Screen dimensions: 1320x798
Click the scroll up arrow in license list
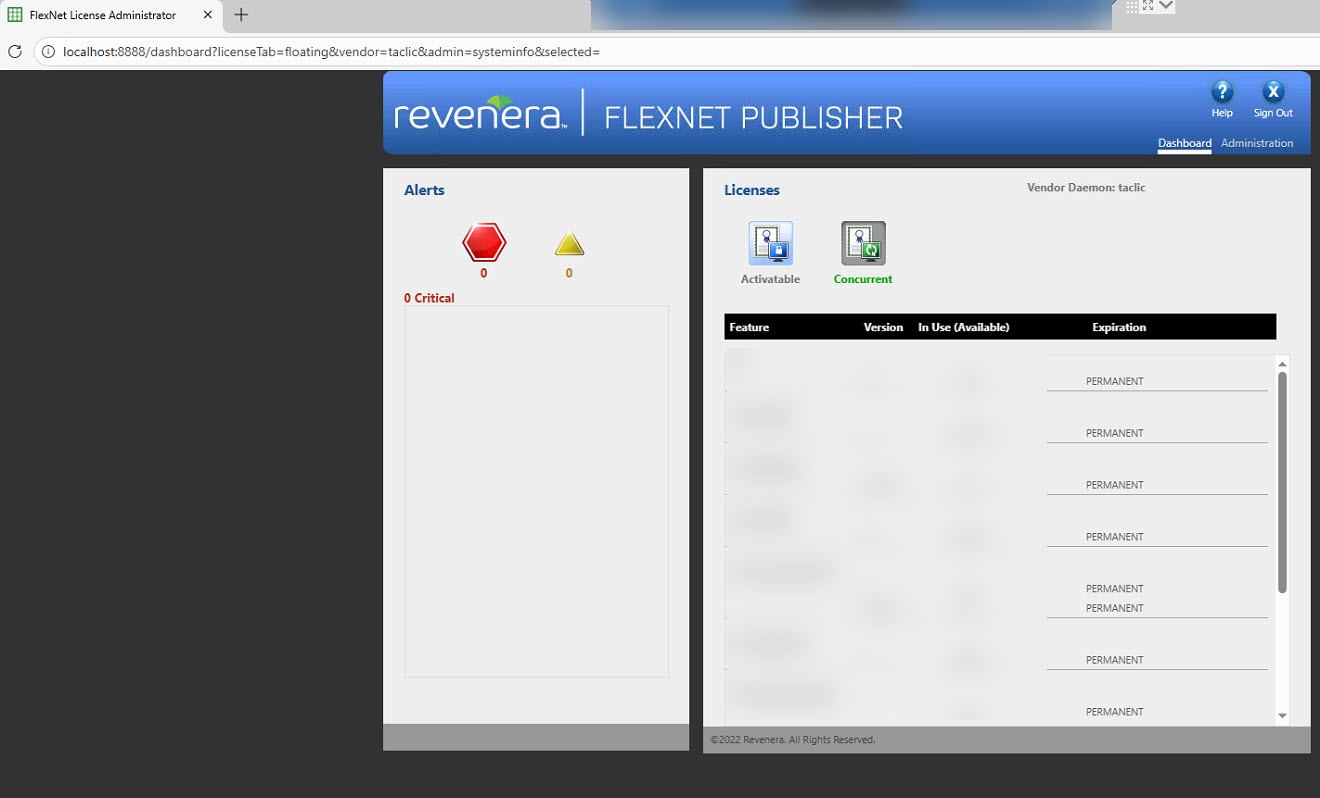pyautogui.click(x=1283, y=365)
